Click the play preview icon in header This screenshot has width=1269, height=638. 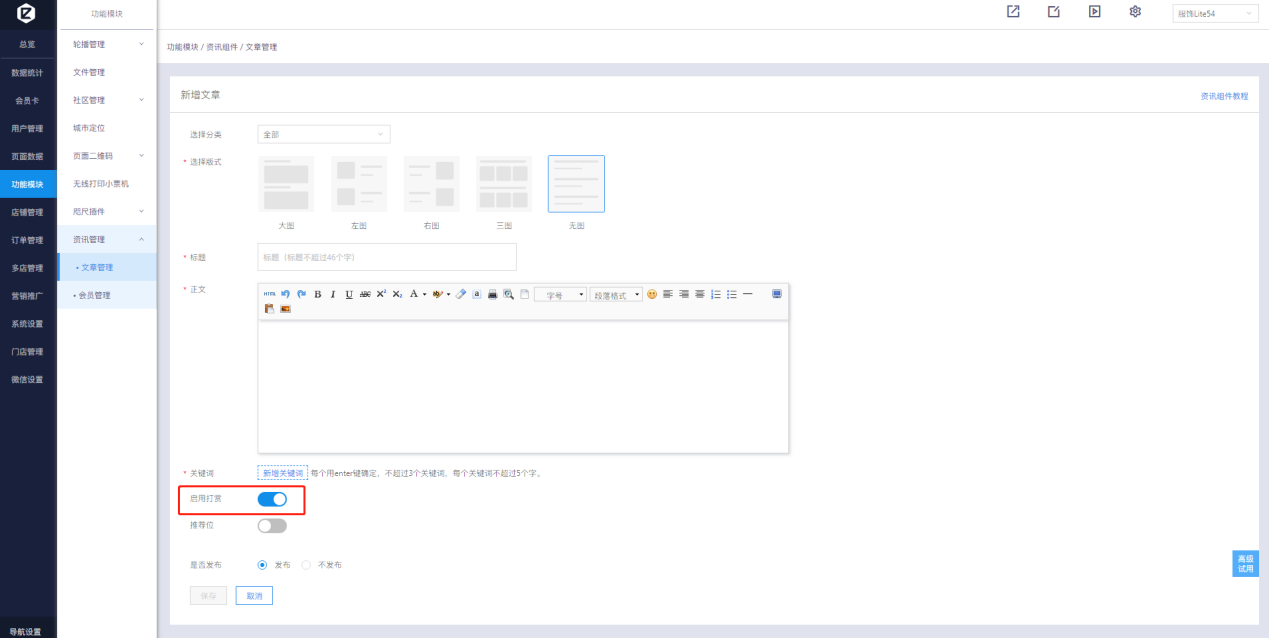click(1095, 12)
